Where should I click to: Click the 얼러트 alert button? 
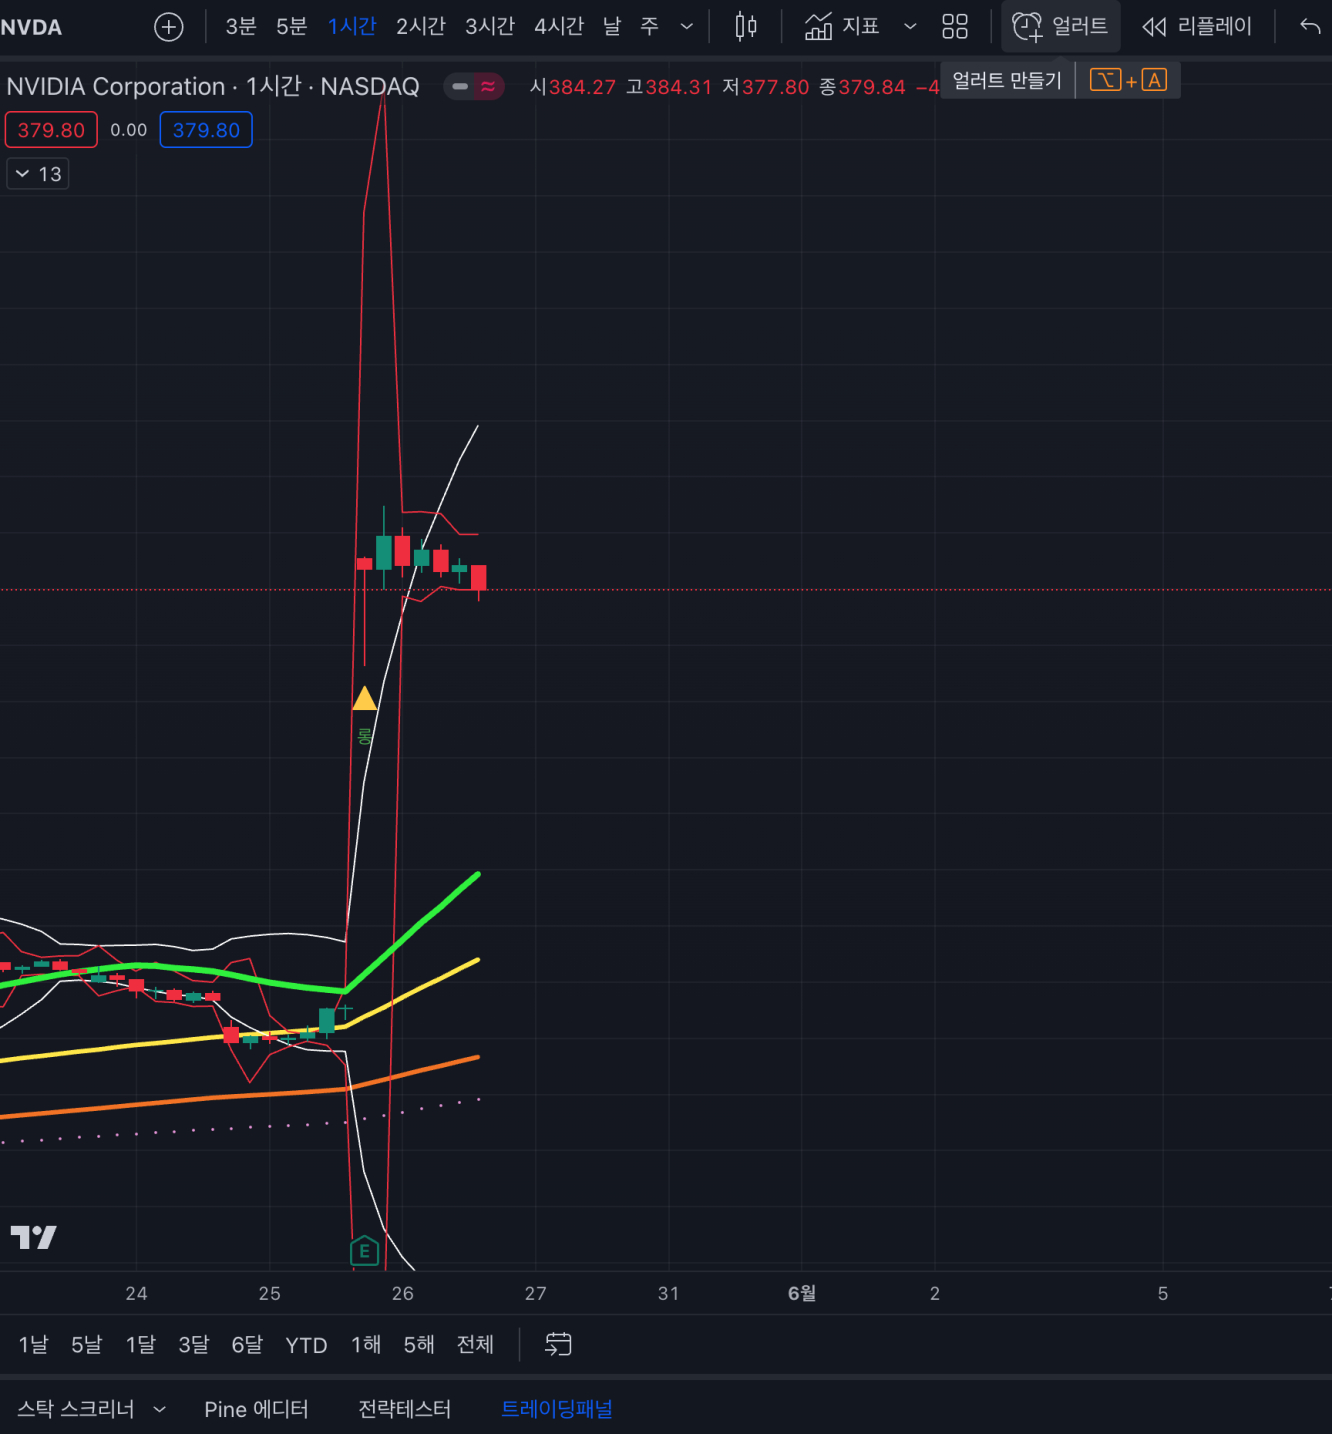tap(1060, 27)
